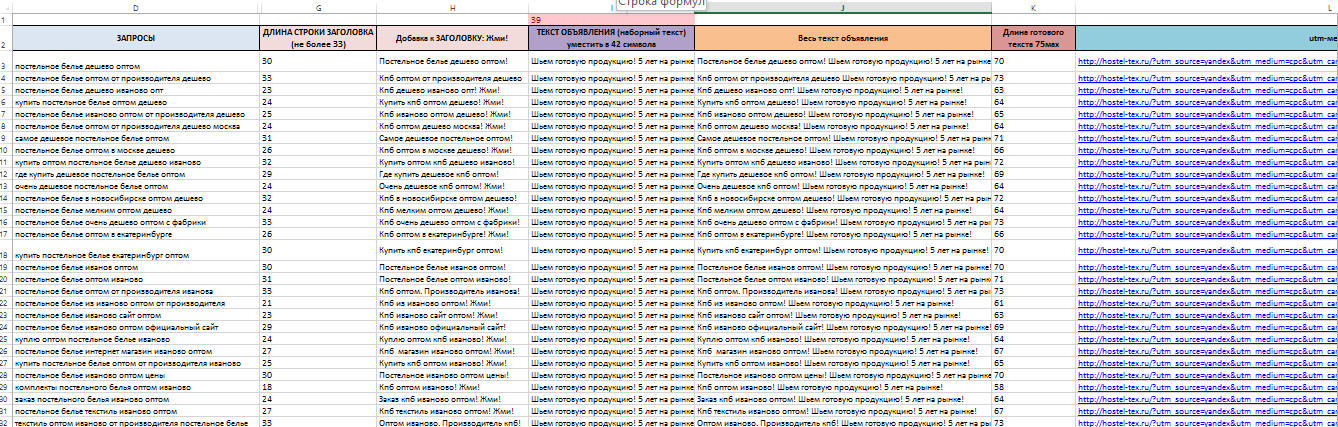The height and width of the screenshot is (427, 1338).
Task: Select column H cell 'Самое дешевое постельное оптом!'
Action: pos(452,137)
